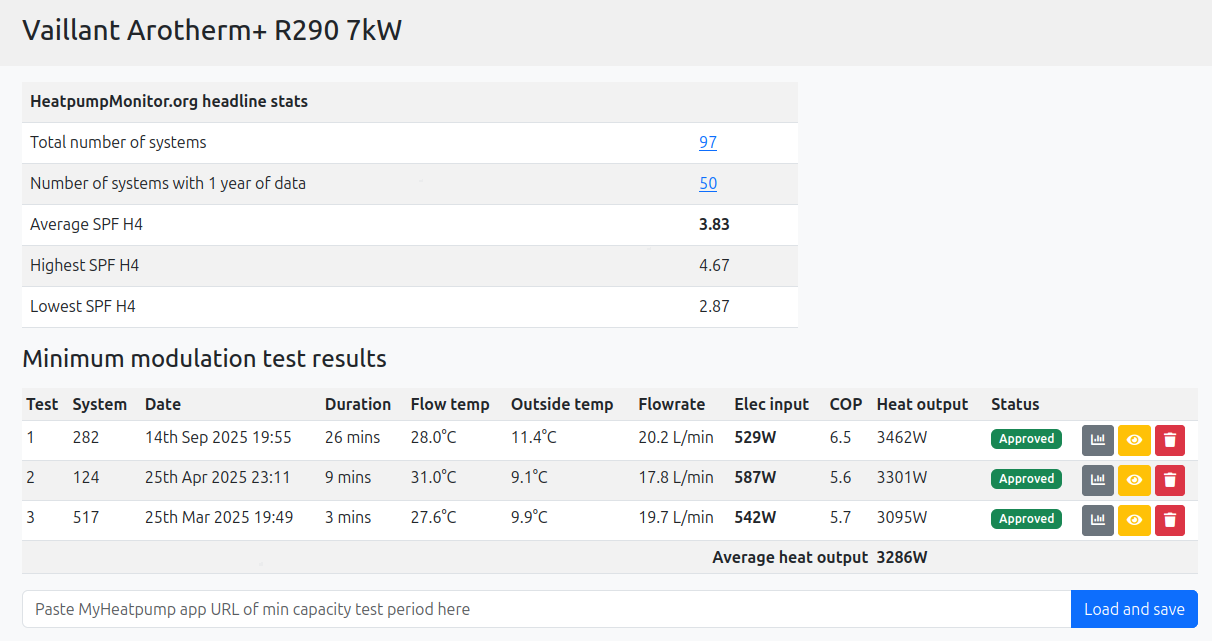
Task: Delete test 3 from system 517
Action: [x=1169, y=520]
